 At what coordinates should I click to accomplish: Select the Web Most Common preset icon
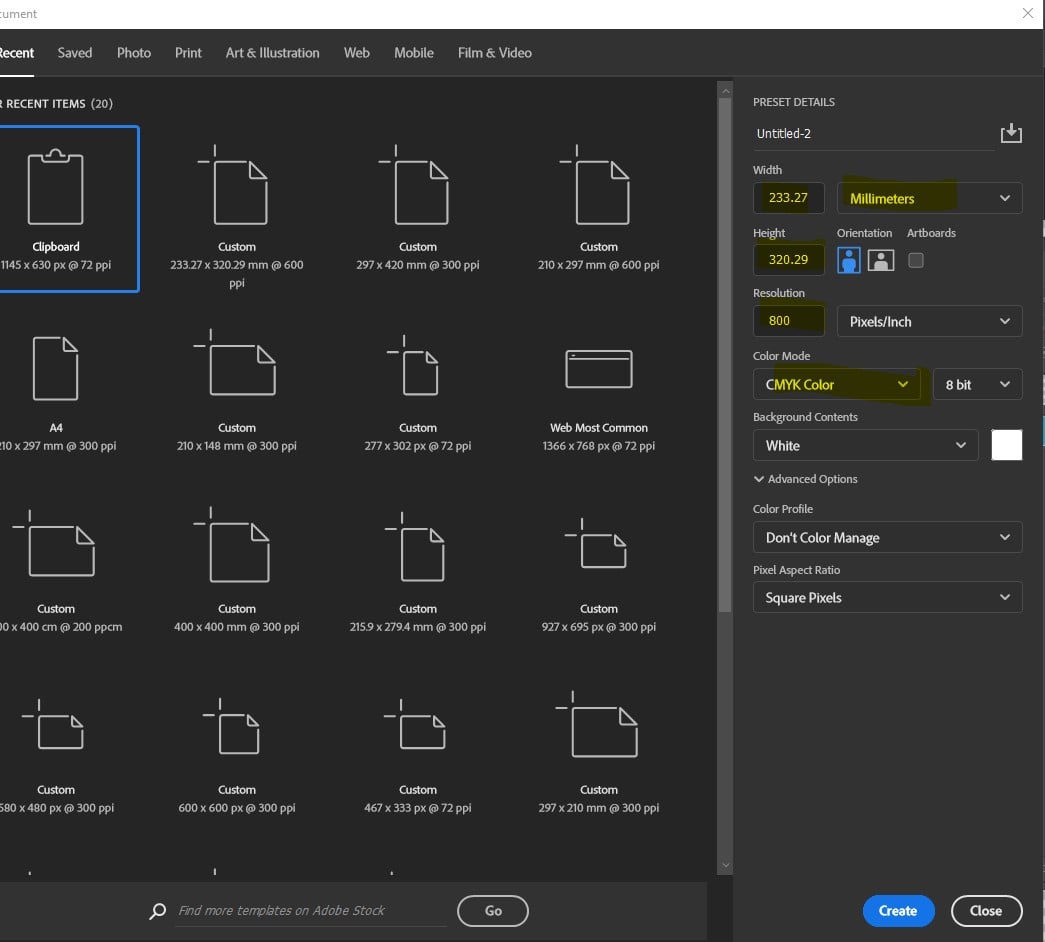(x=598, y=369)
